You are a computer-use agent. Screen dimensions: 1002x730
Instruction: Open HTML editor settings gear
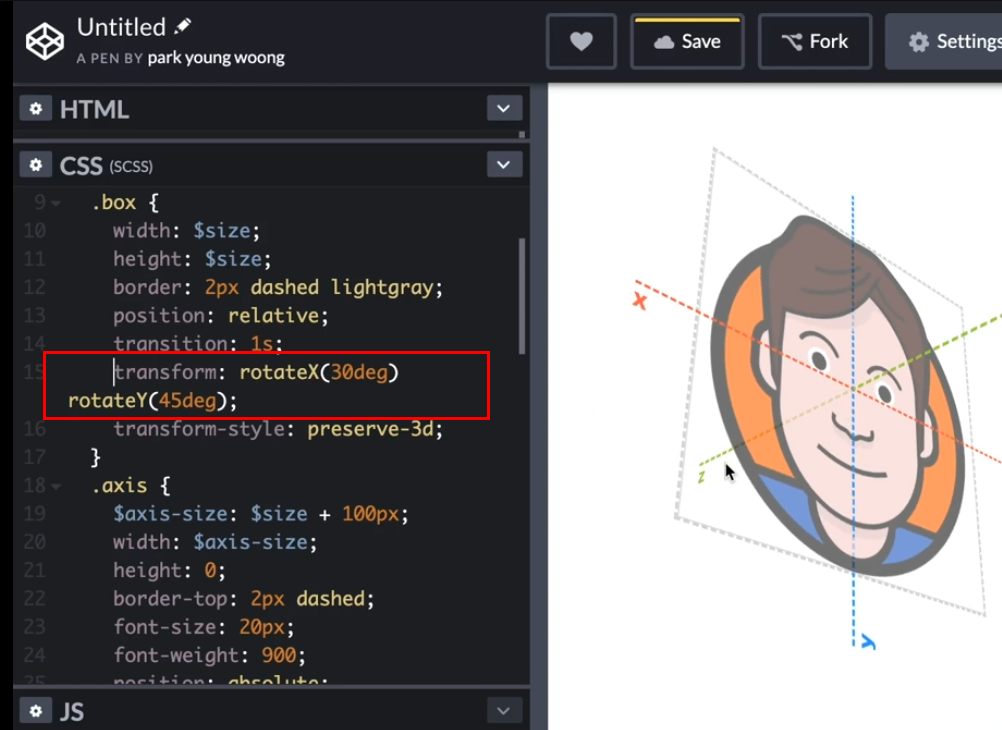(x=36, y=109)
